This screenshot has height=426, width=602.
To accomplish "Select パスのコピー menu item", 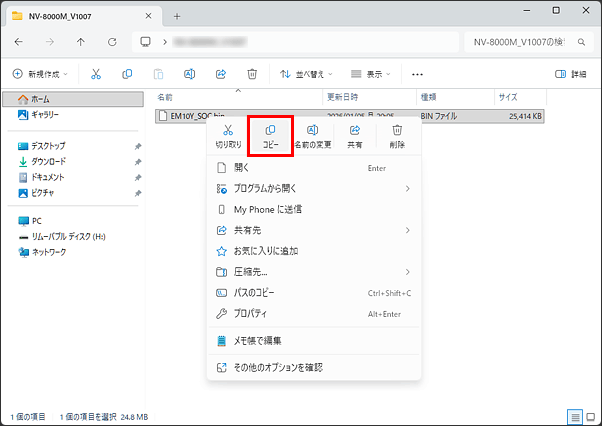I will click(314, 293).
